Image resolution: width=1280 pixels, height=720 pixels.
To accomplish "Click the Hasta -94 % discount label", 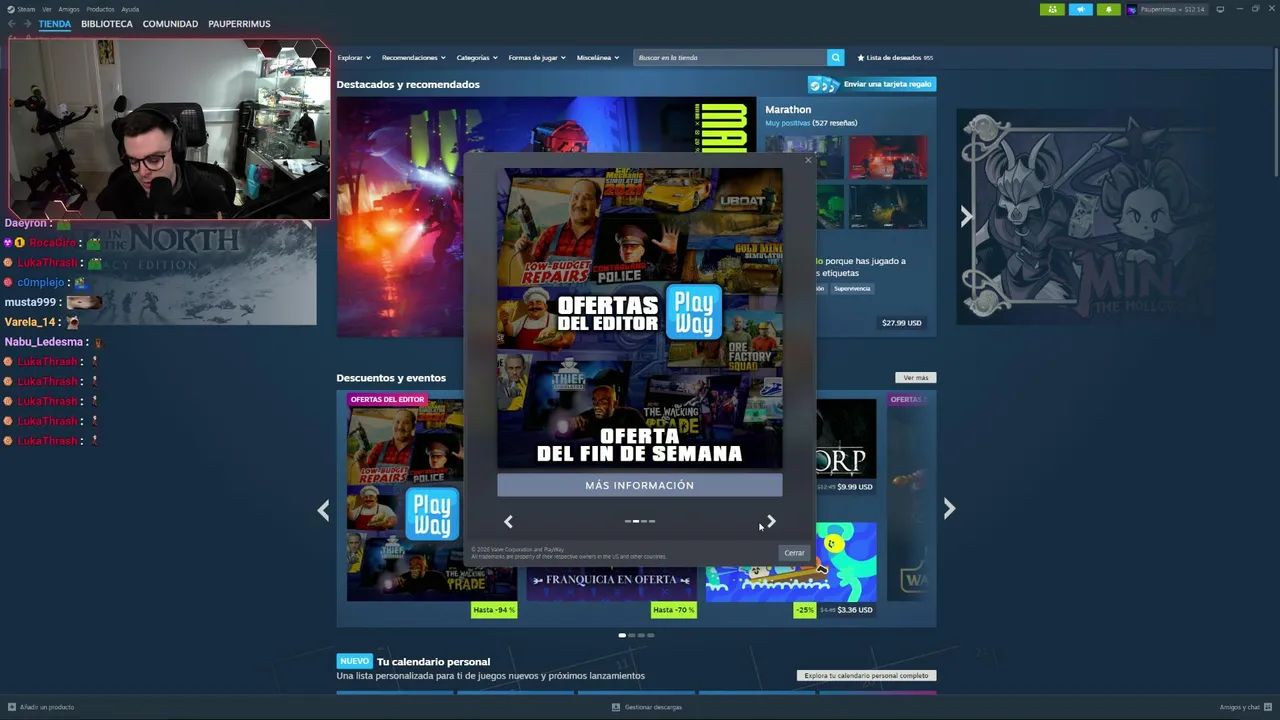I will pos(494,610).
